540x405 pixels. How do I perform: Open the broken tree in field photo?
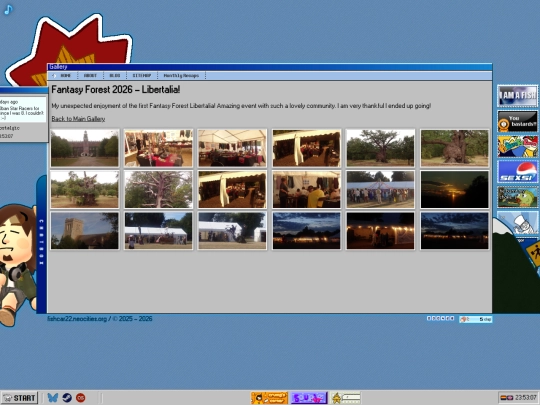click(x=85, y=189)
